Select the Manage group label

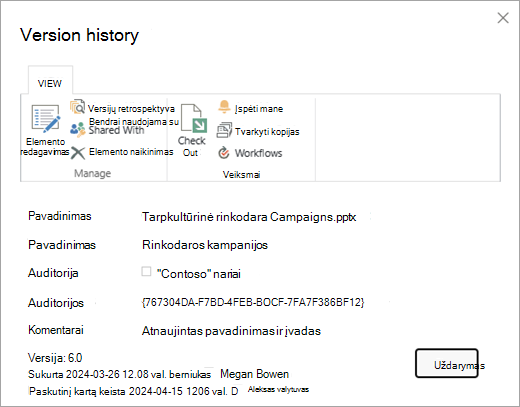92,173
